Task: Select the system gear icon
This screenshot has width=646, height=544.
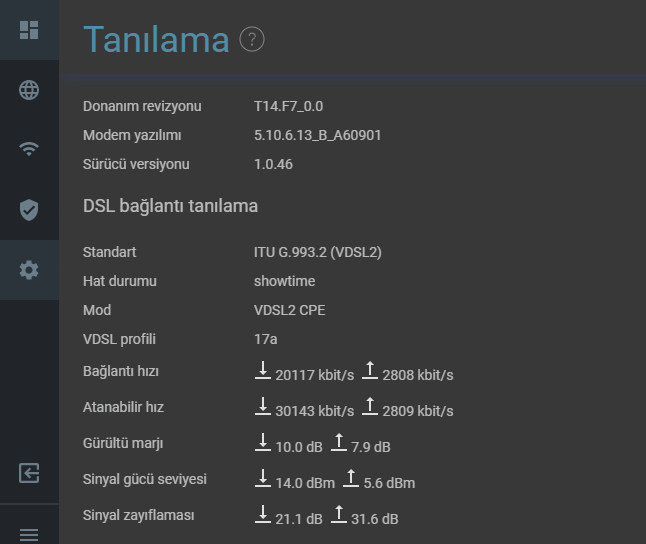Action: tap(29, 270)
